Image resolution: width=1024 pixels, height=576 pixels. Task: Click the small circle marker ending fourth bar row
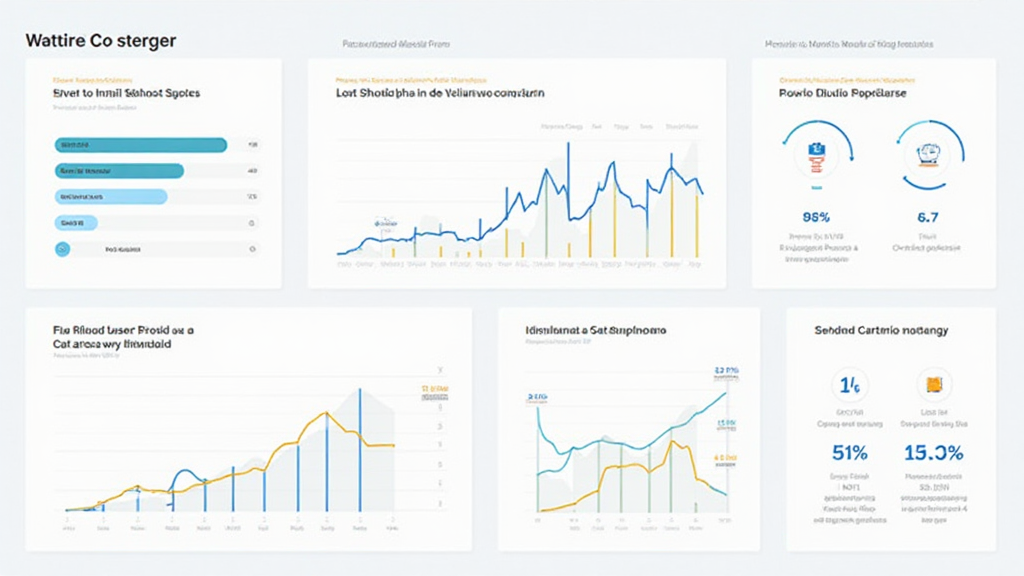coord(252,222)
